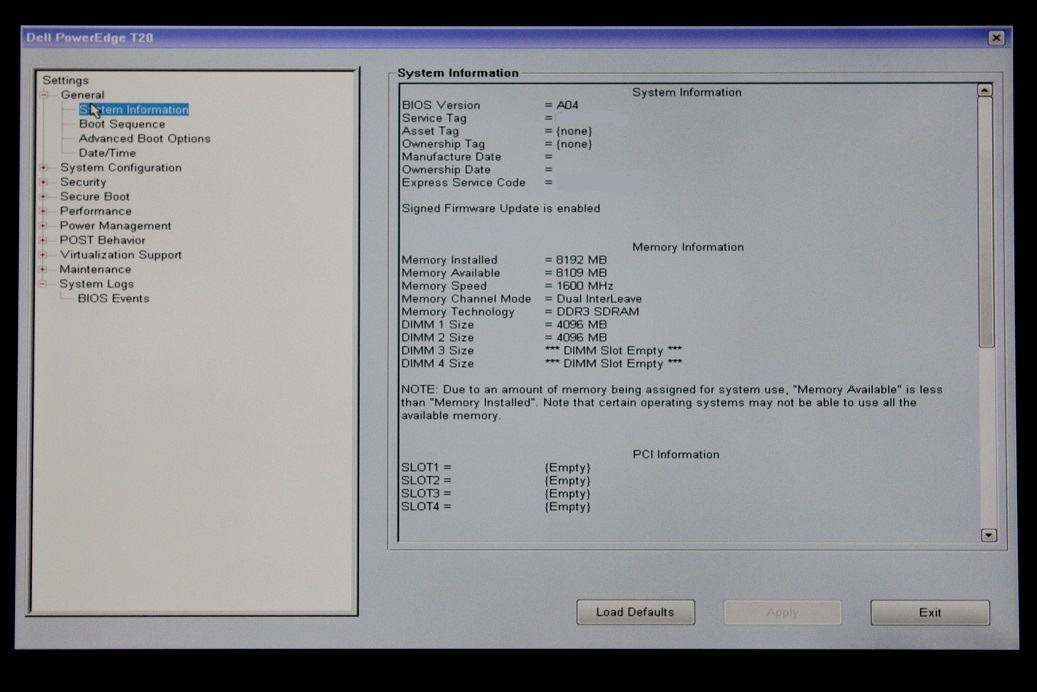Expand the Performance node
The height and width of the screenshot is (692, 1037).
tap(44, 211)
